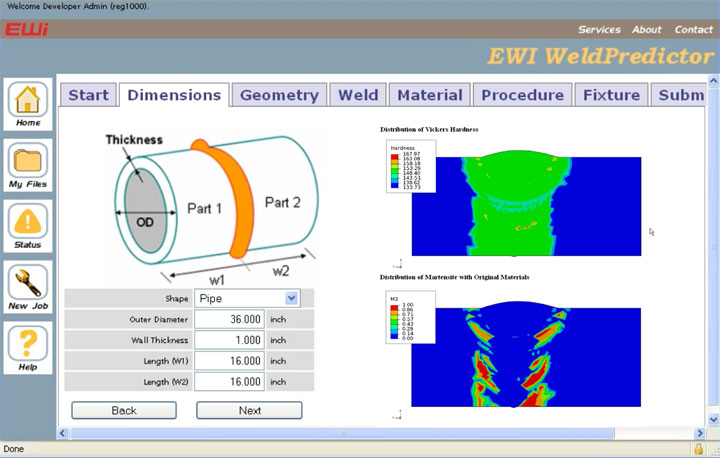Click the 'Done' status bar text
The width and height of the screenshot is (720, 458).
pyautogui.click(x=13, y=449)
